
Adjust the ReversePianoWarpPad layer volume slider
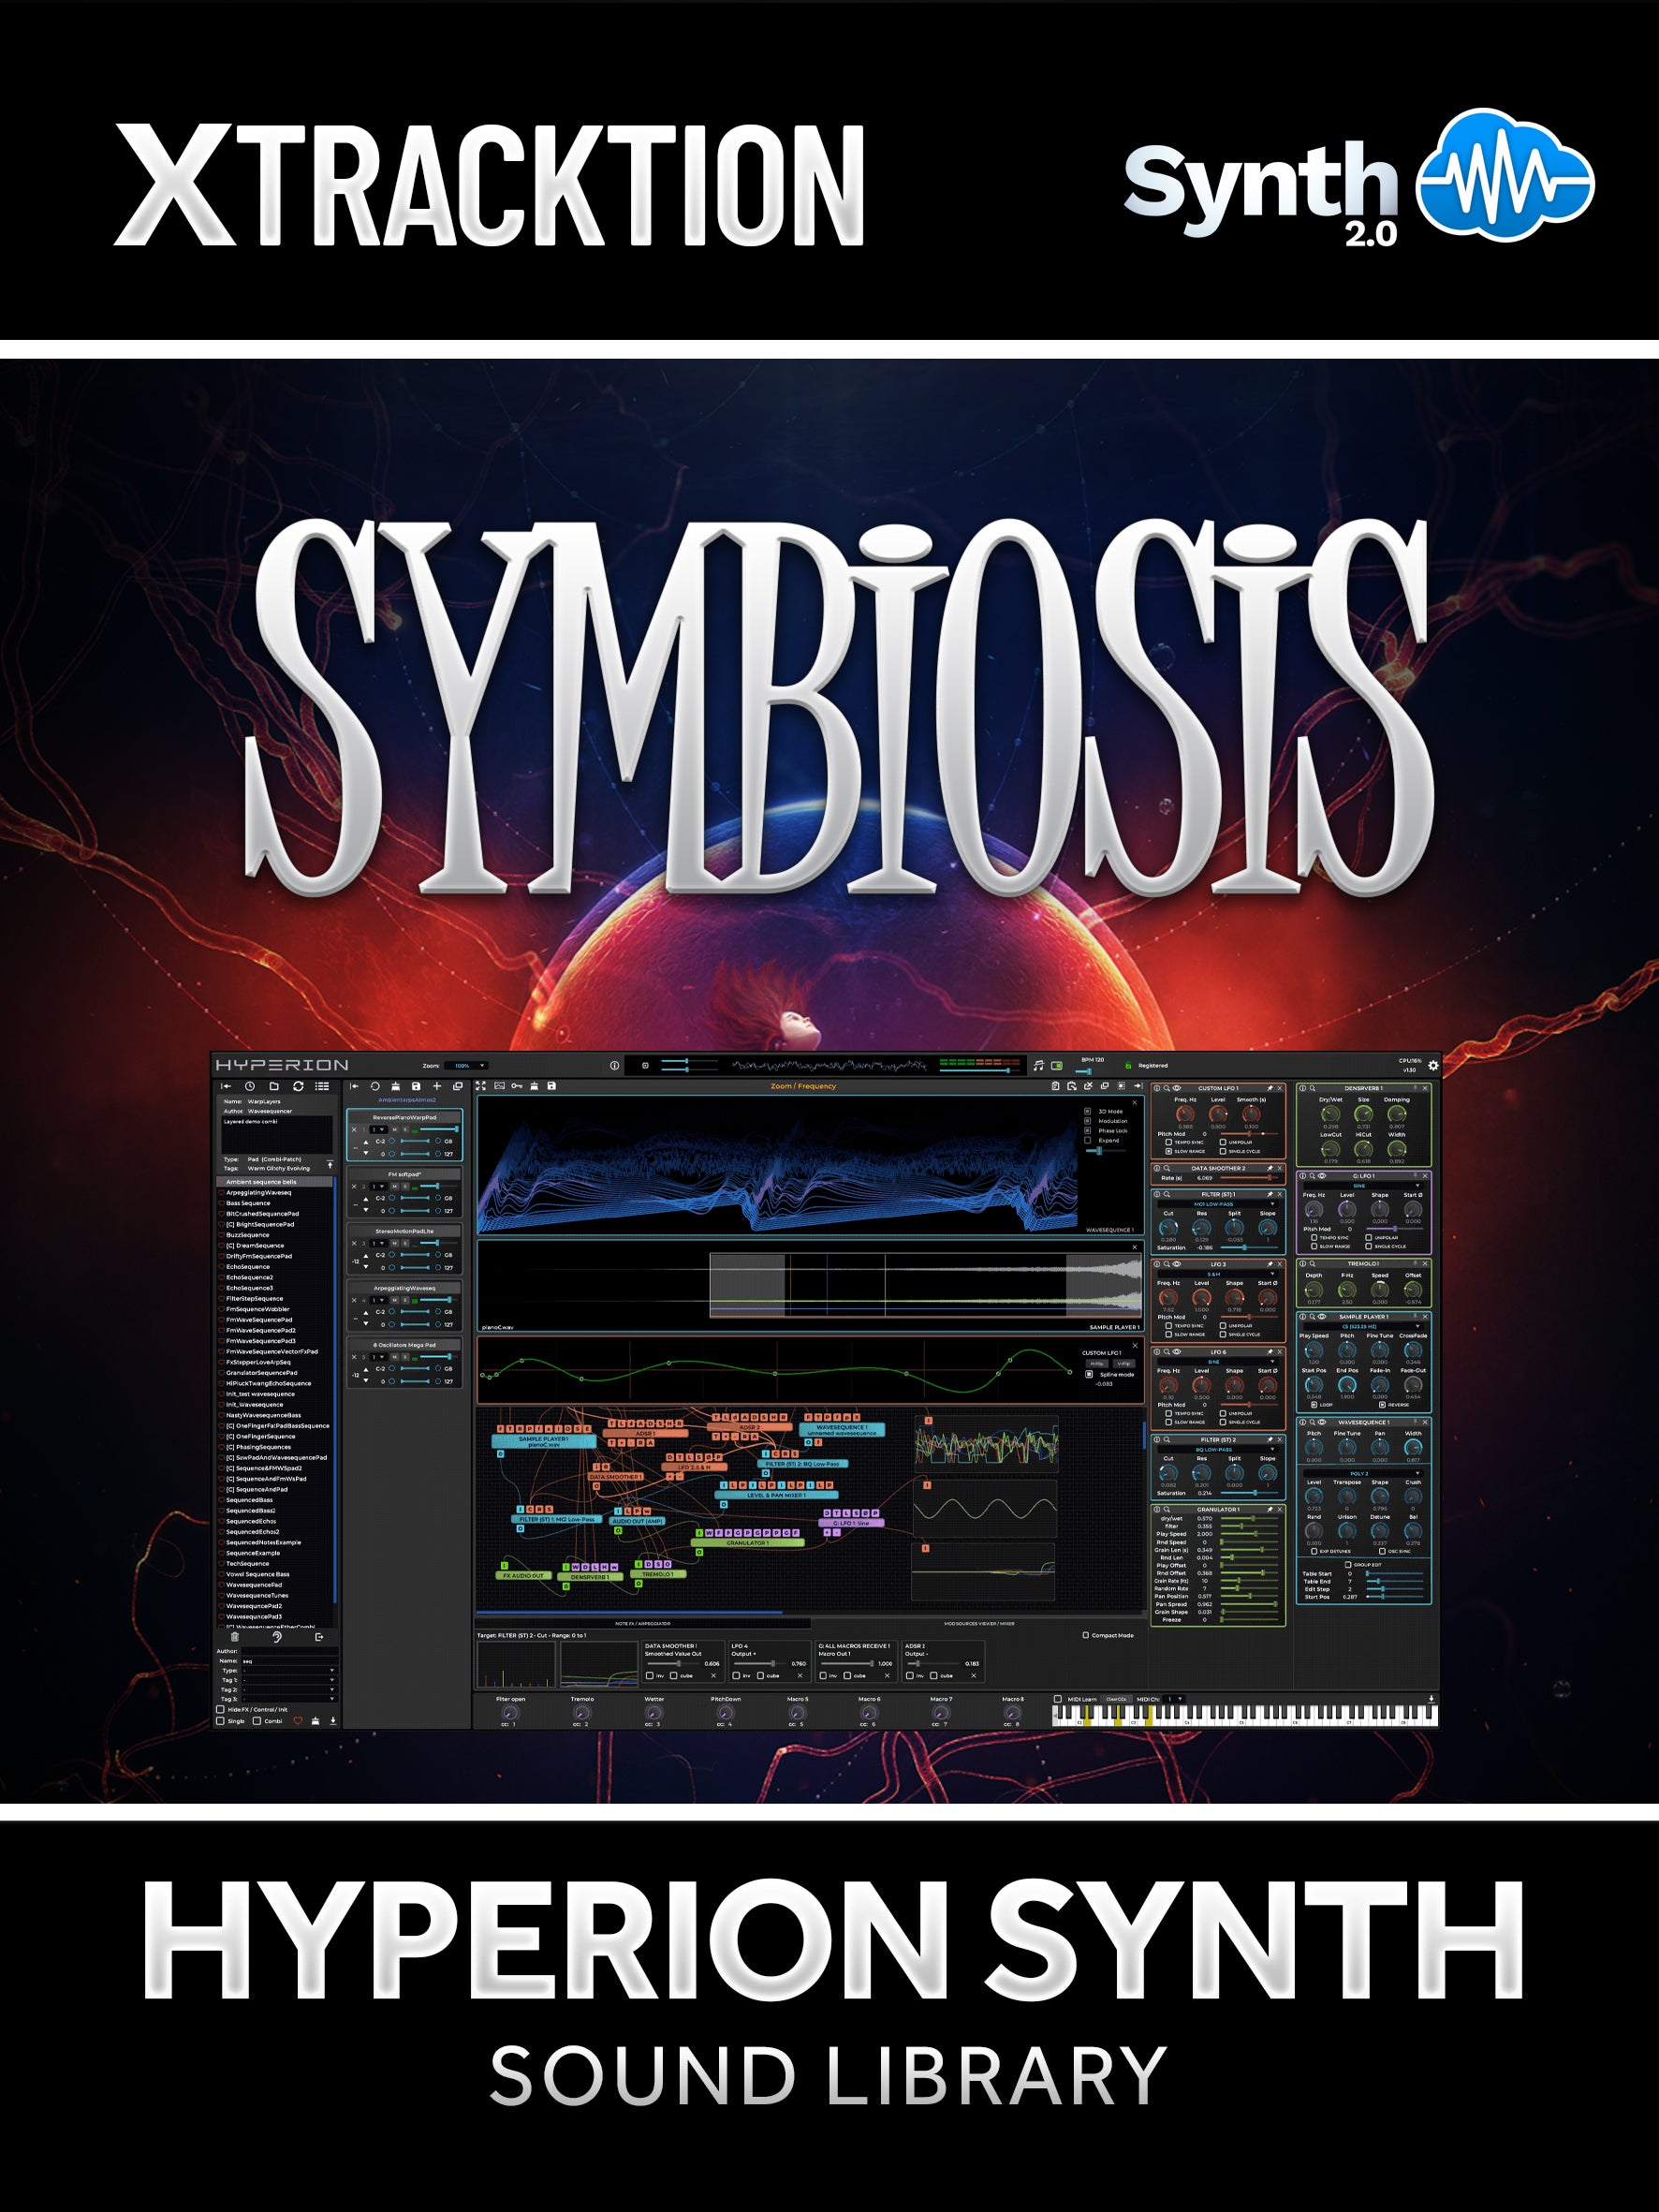tap(440, 1129)
